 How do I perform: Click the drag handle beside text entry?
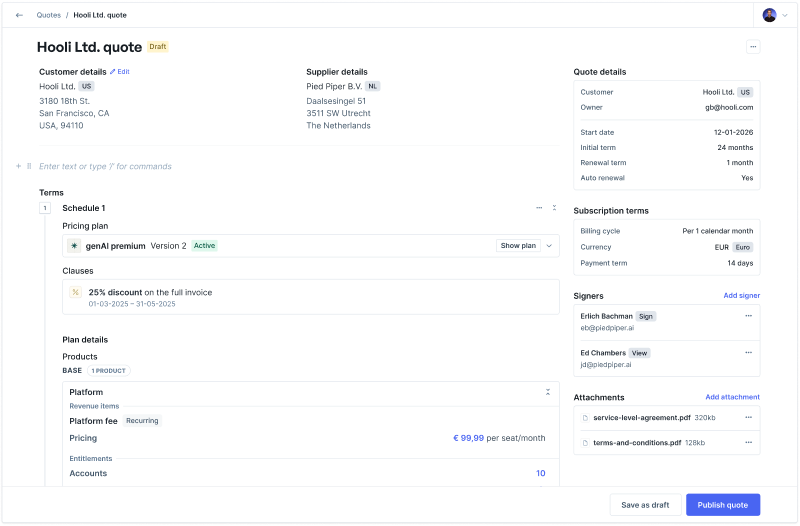coord(29,166)
